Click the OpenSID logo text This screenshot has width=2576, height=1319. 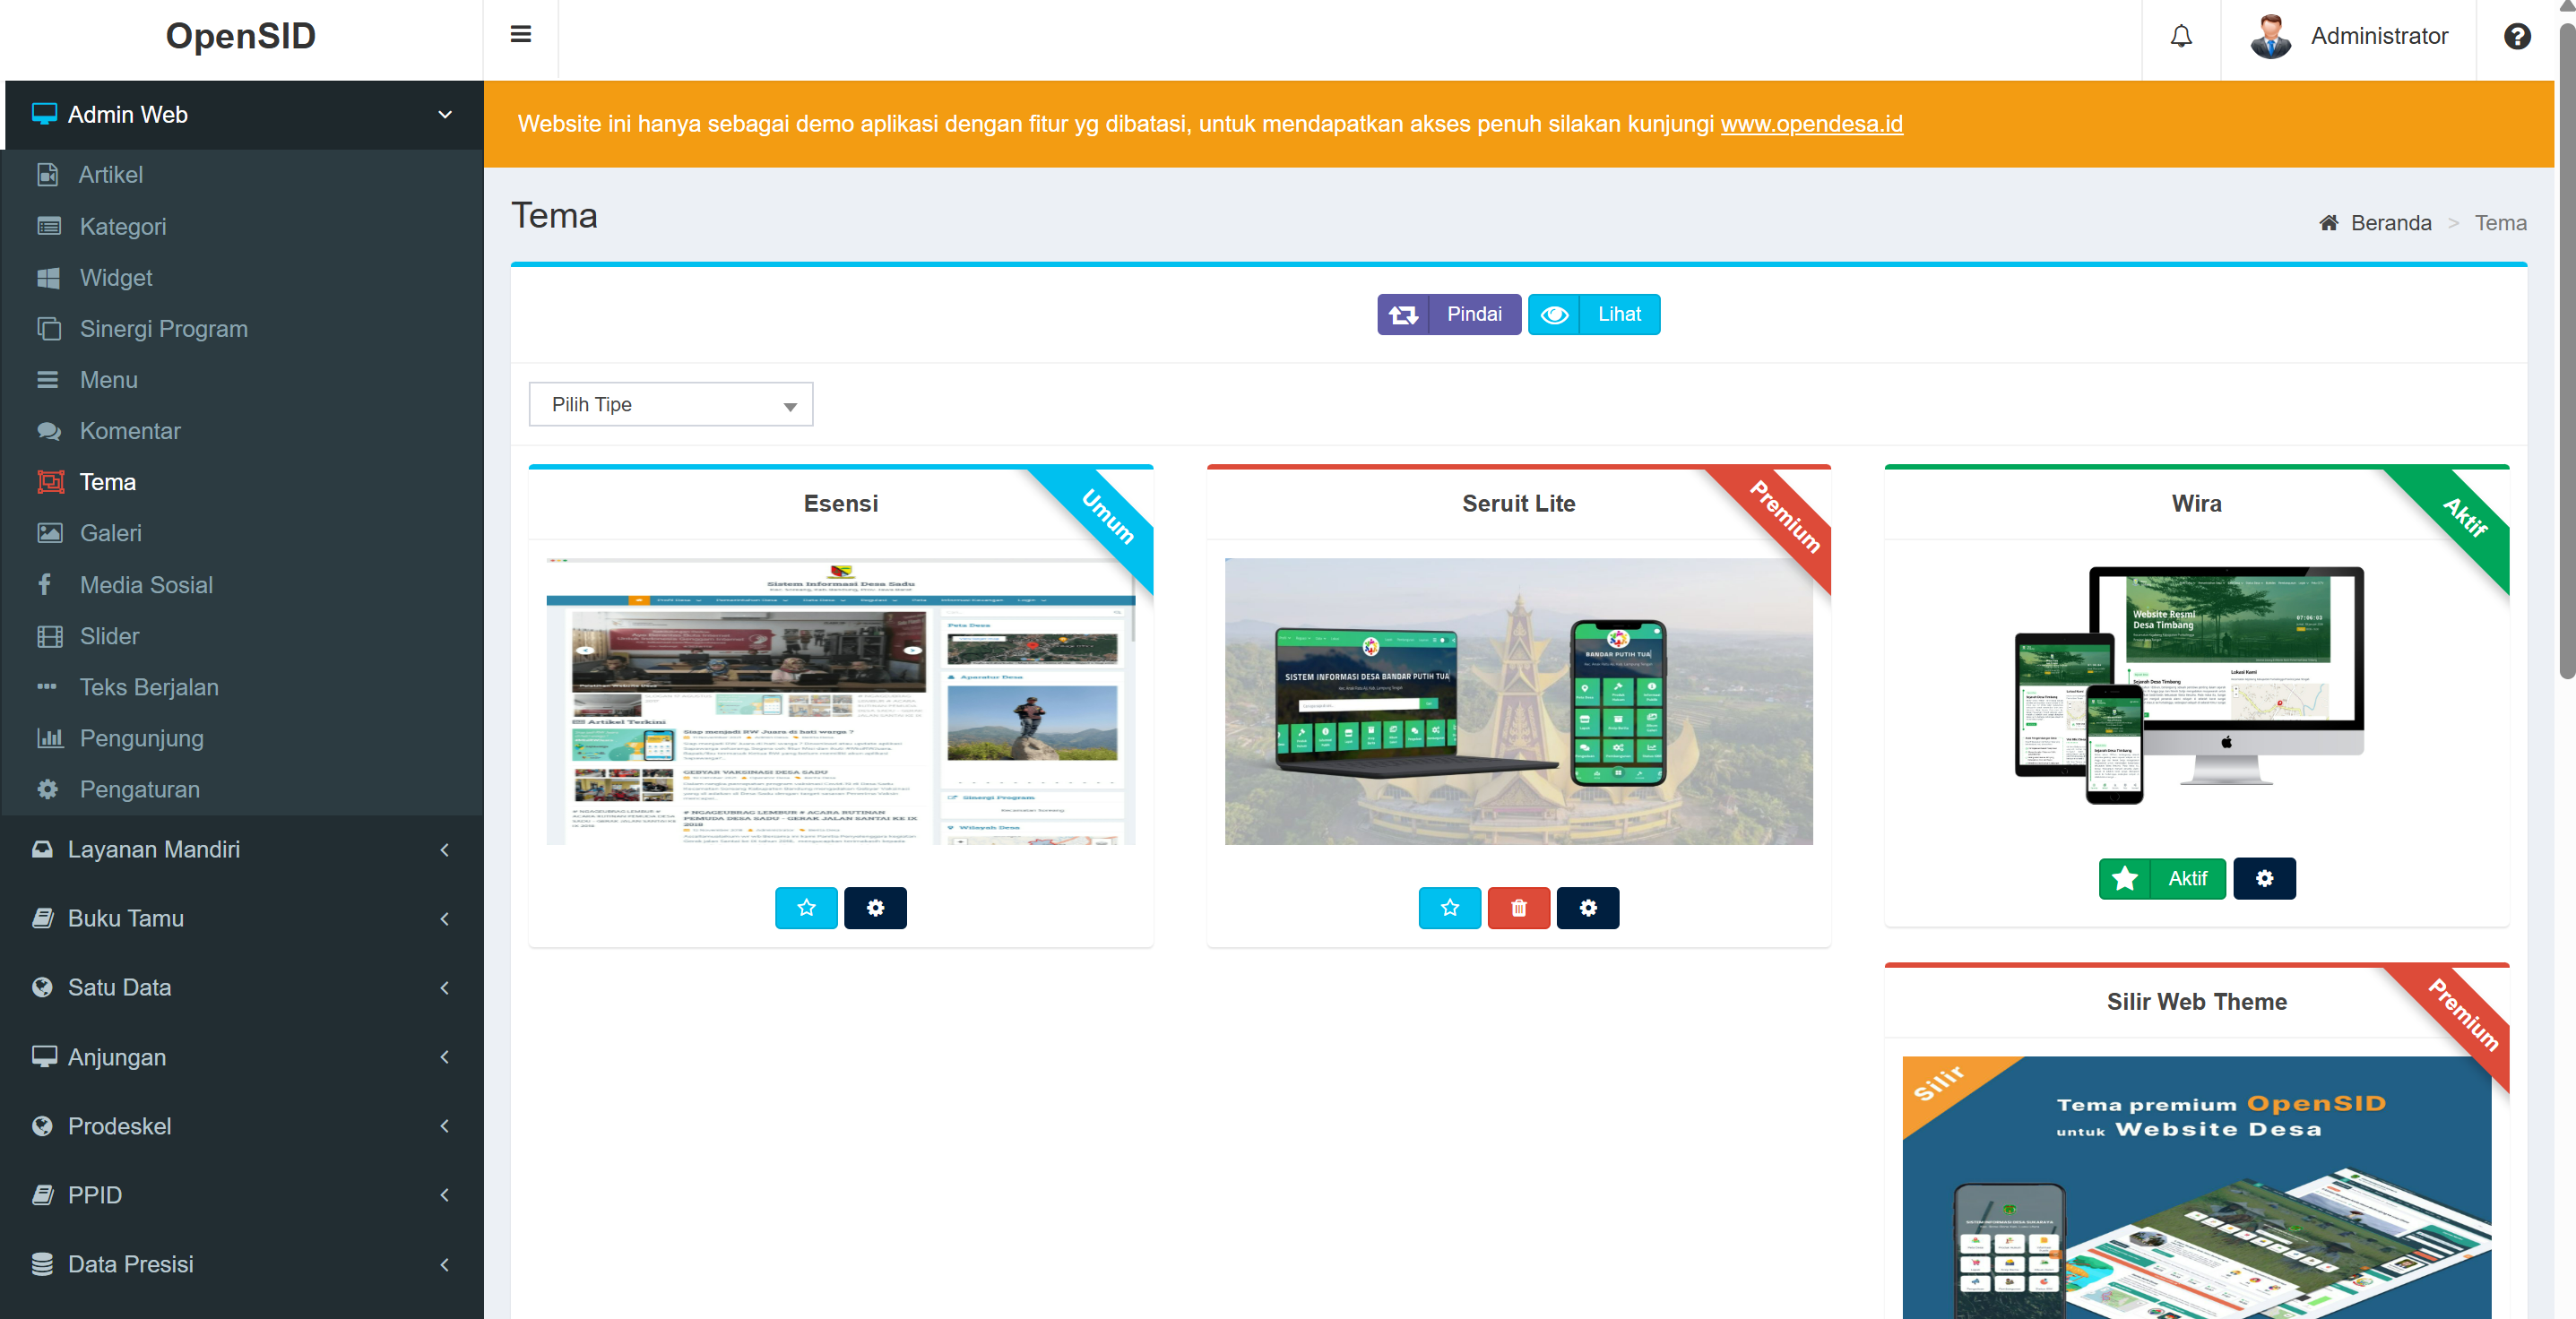pos(240,36)
